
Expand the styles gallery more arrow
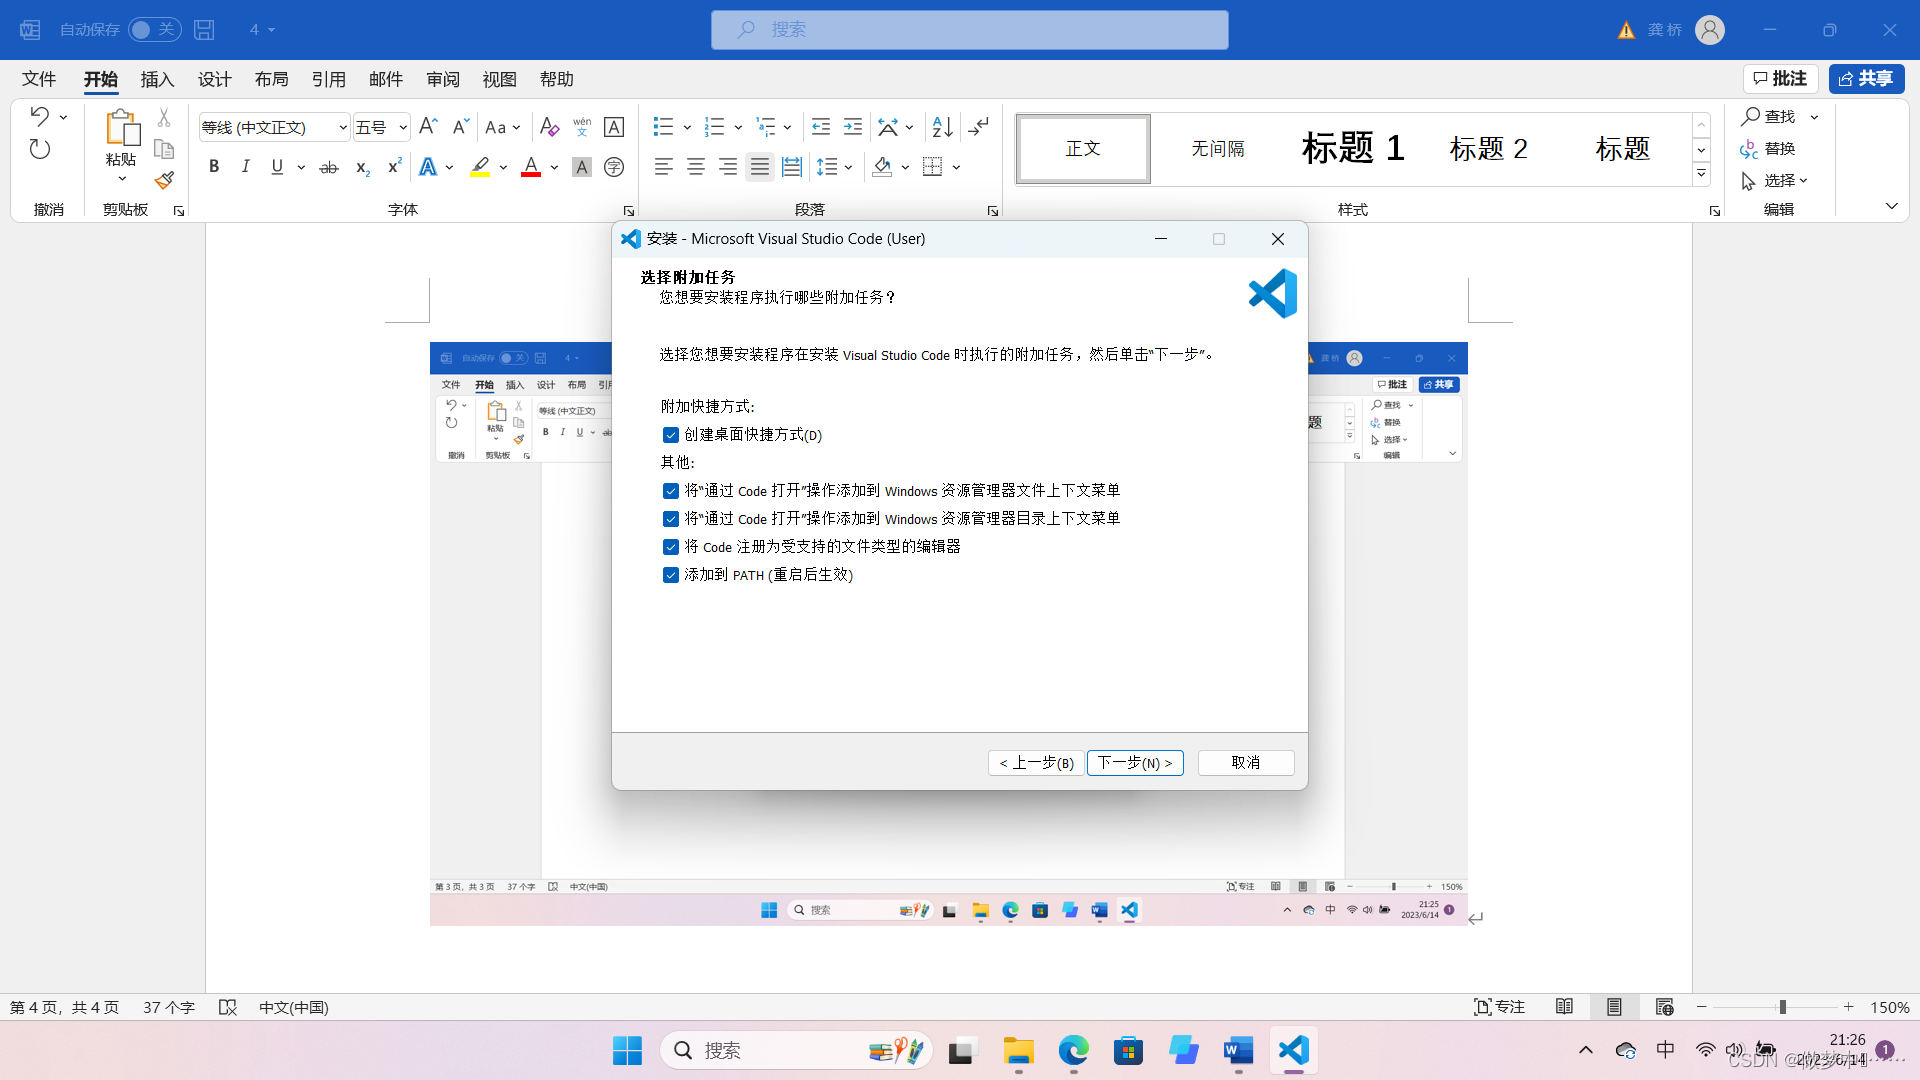1701,174
